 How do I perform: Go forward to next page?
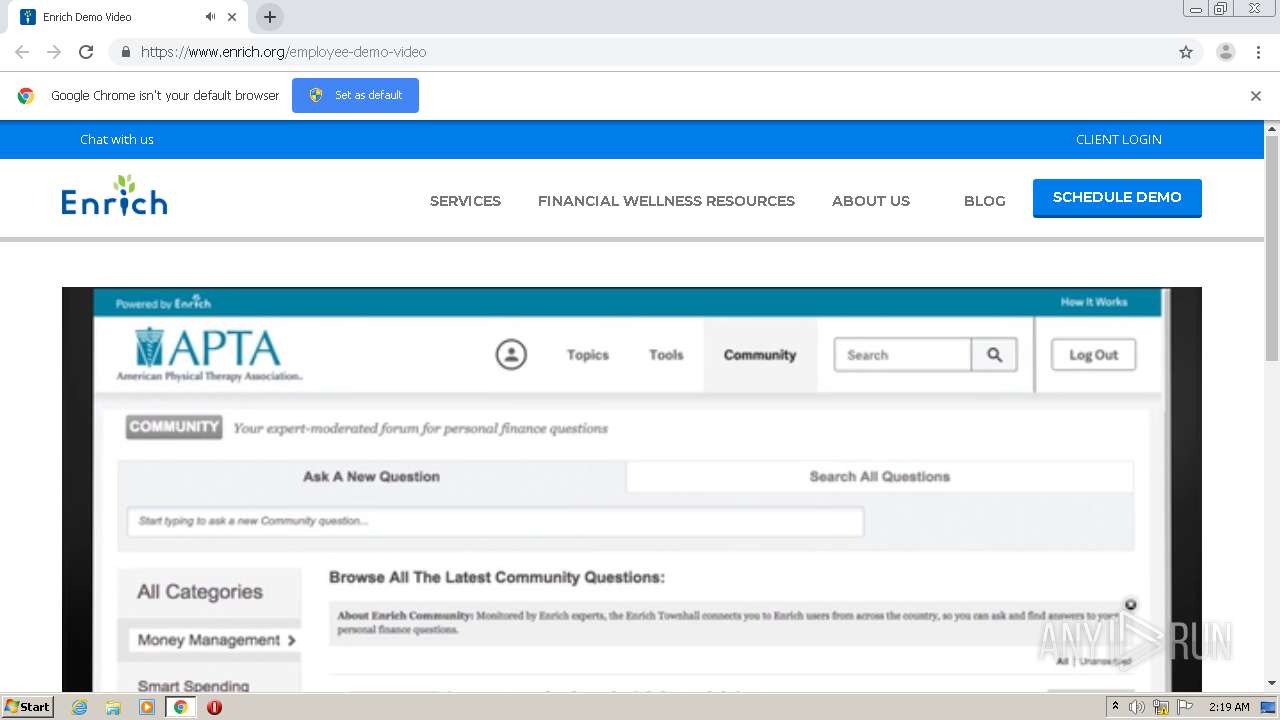pos(54,52)
